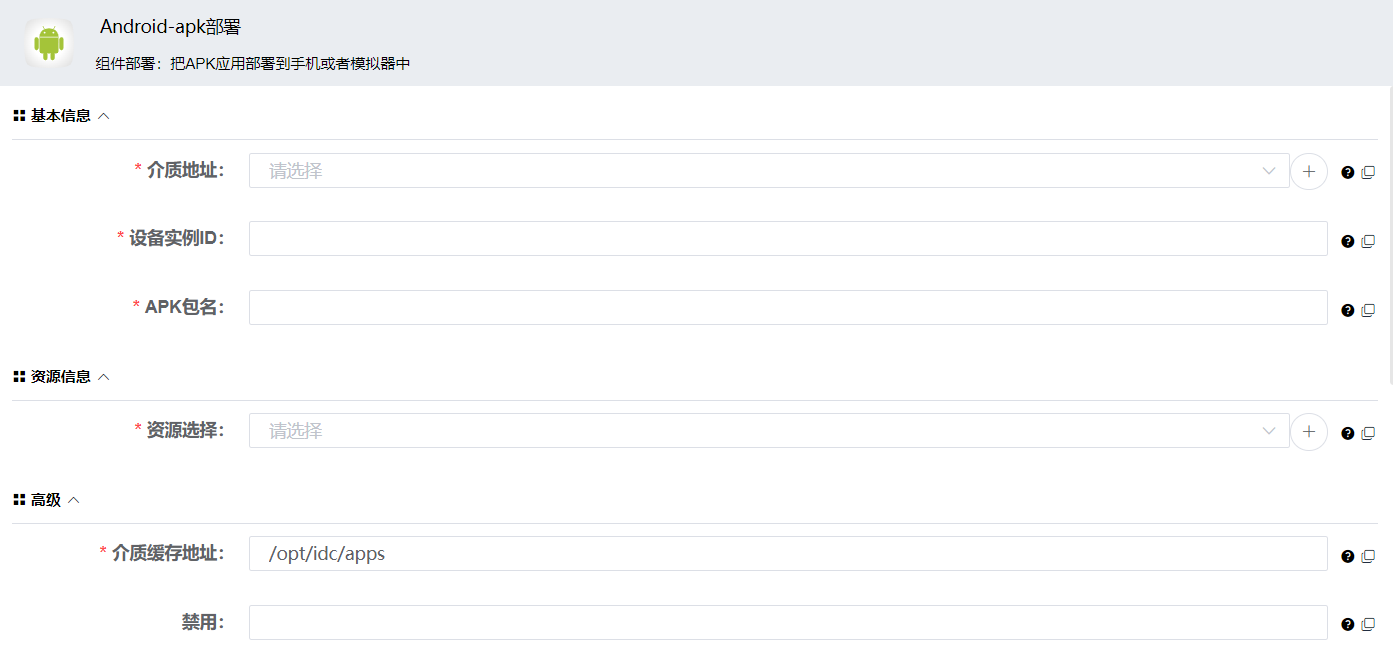Click the Android robot logo icon

49,43
